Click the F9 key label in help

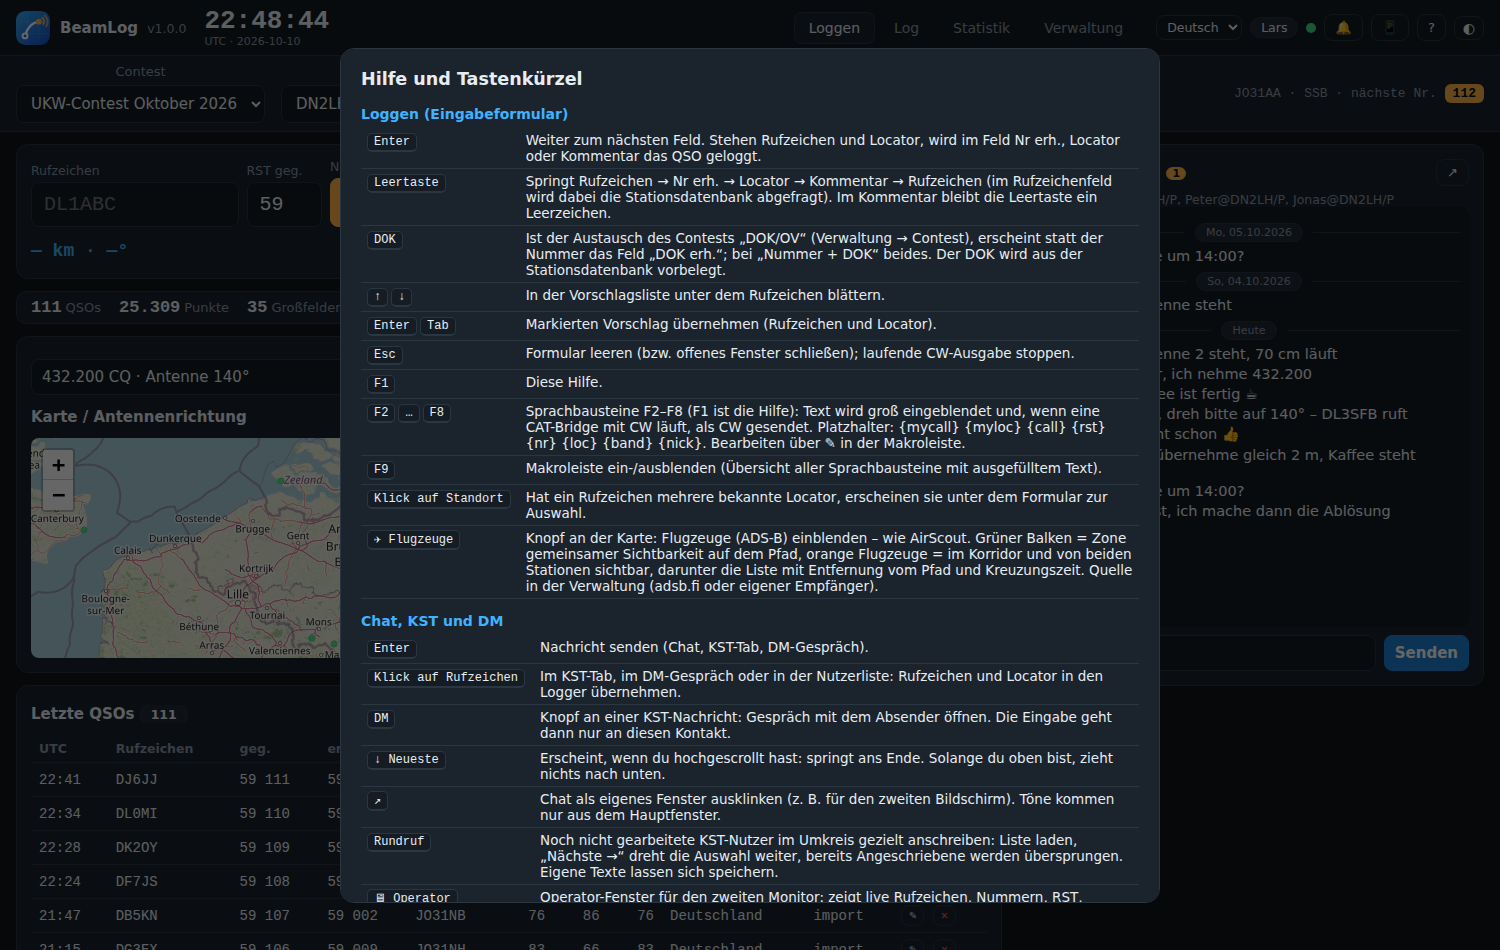point(381,469)
